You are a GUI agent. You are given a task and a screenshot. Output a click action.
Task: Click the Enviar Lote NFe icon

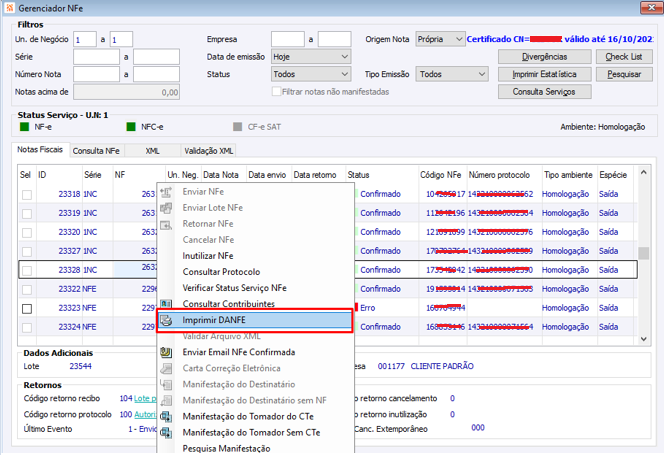tap(167, 207)
